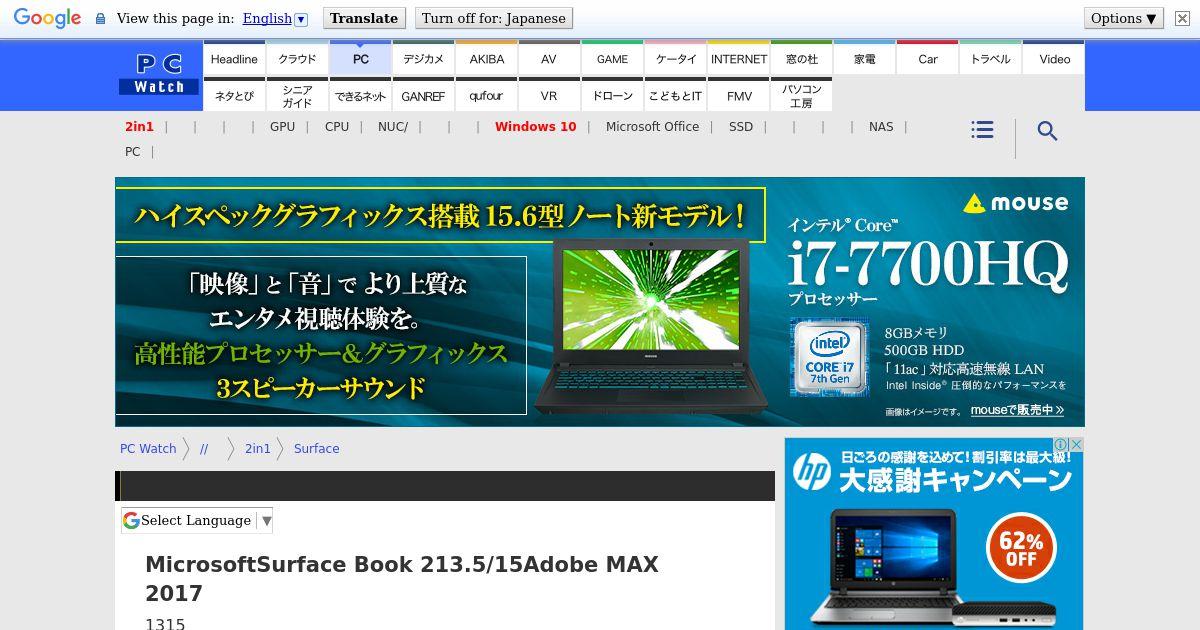Click the mouse i7-7700HQ laptop banner ad
The image size is (1200, 630).
click(x=600, y=301)
